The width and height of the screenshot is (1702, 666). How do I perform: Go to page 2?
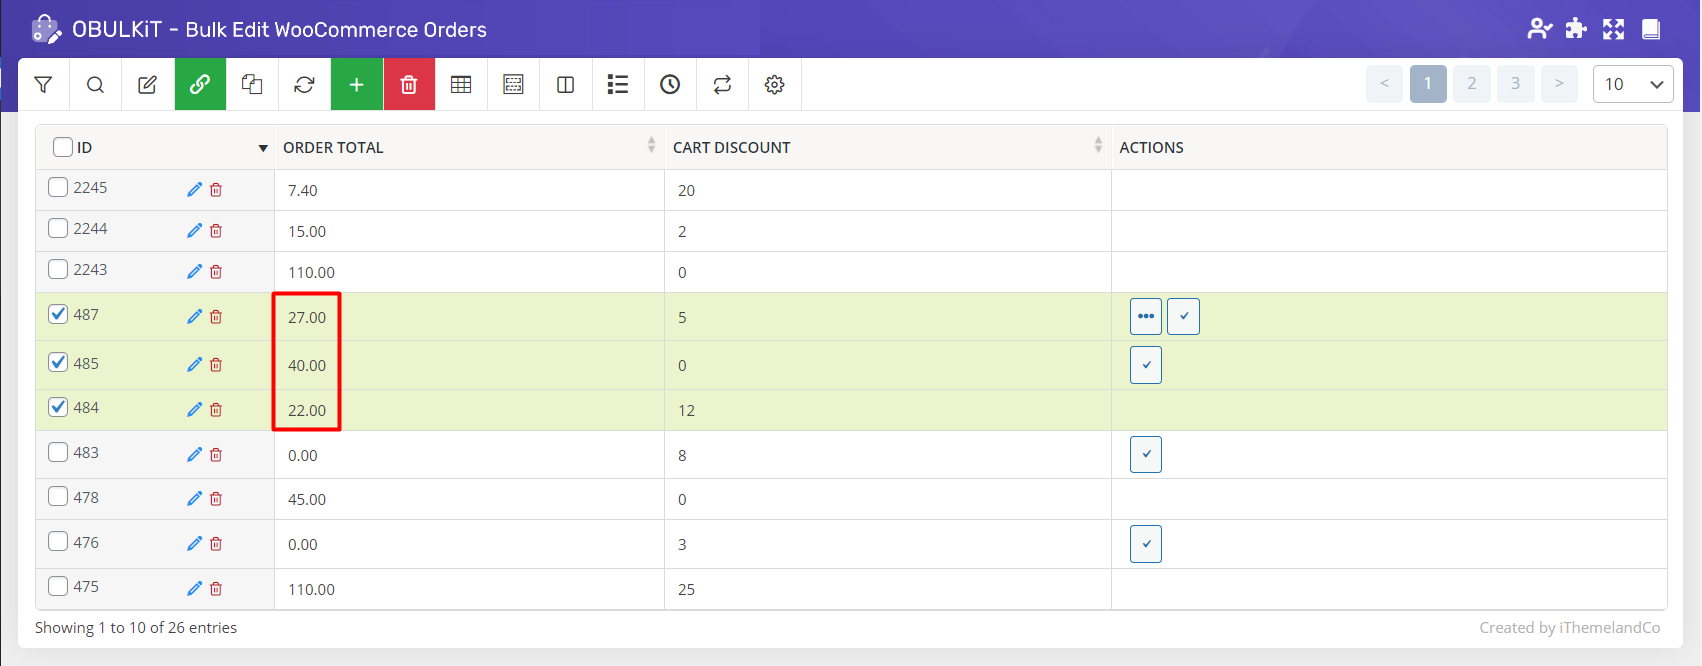[1471, 84]
